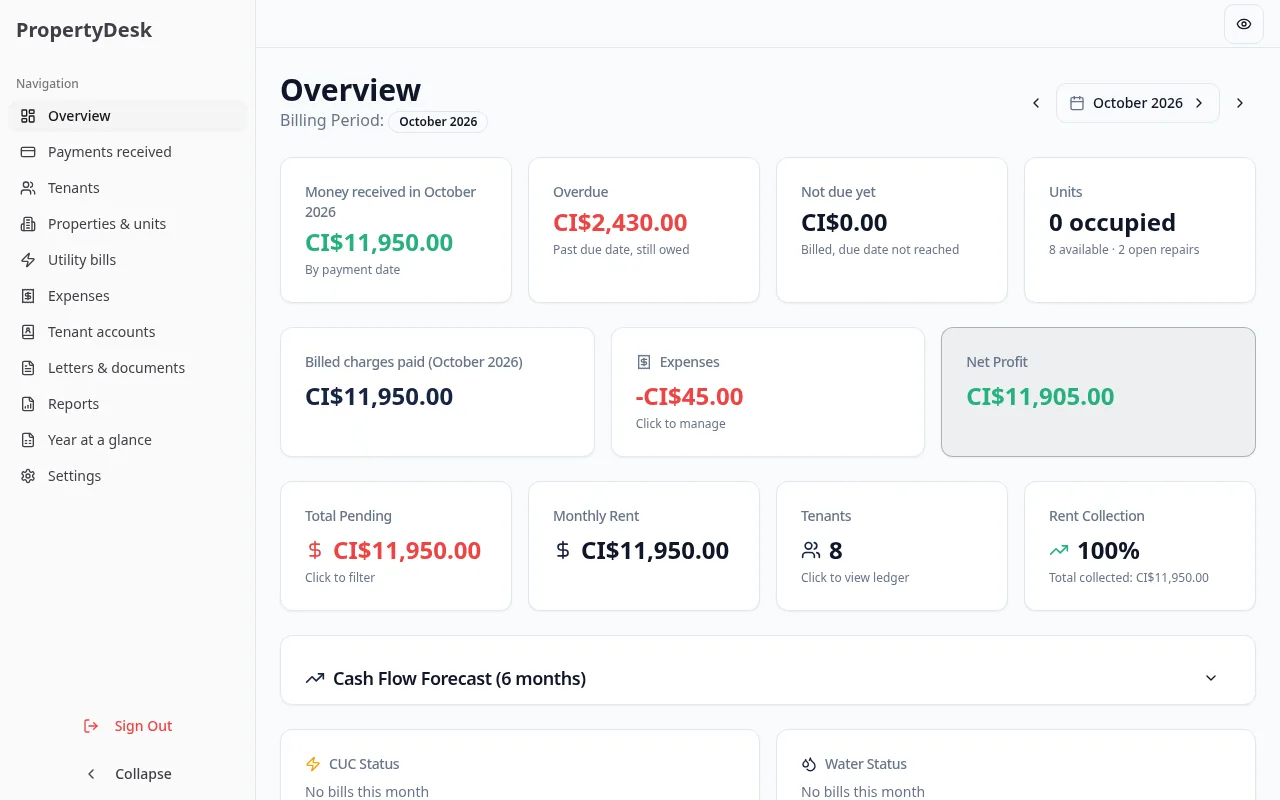The height and width of the screenshot is (800, 1280).
Task: Click the dollar icon on Total Pending card
Action: (x=315, y=550)
